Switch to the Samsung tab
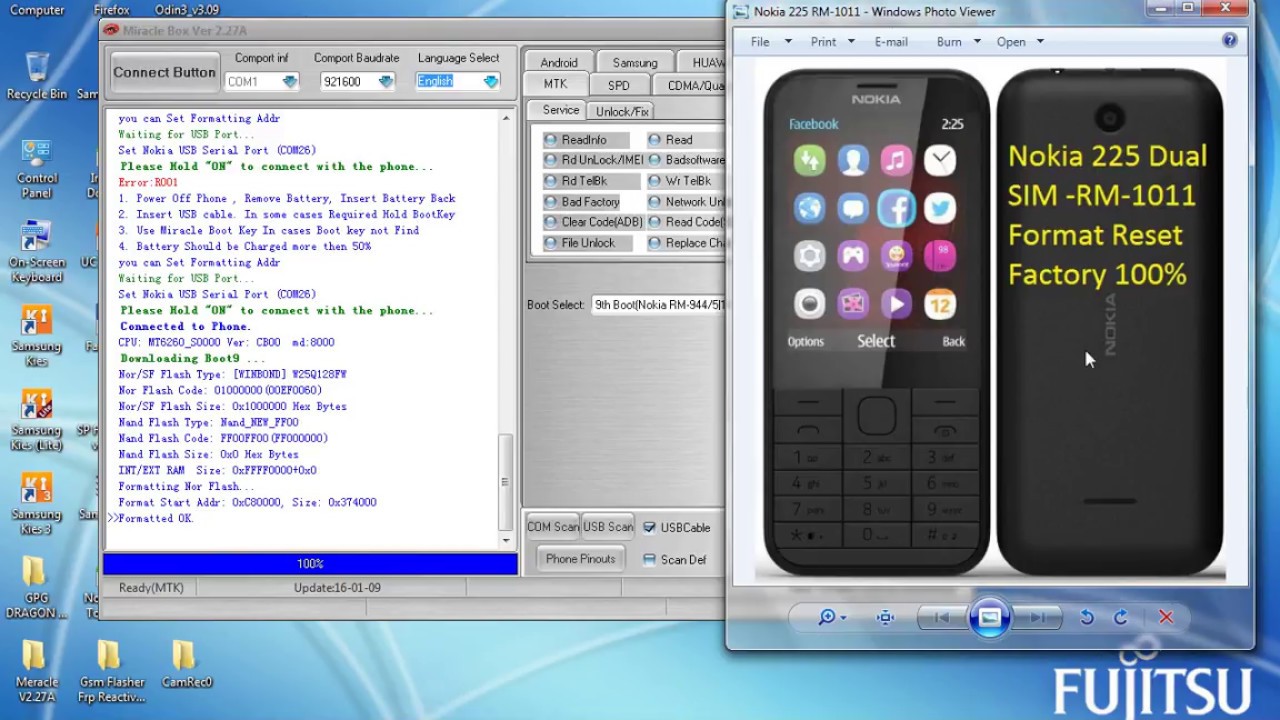1280x720 pixels. (635, 62)
